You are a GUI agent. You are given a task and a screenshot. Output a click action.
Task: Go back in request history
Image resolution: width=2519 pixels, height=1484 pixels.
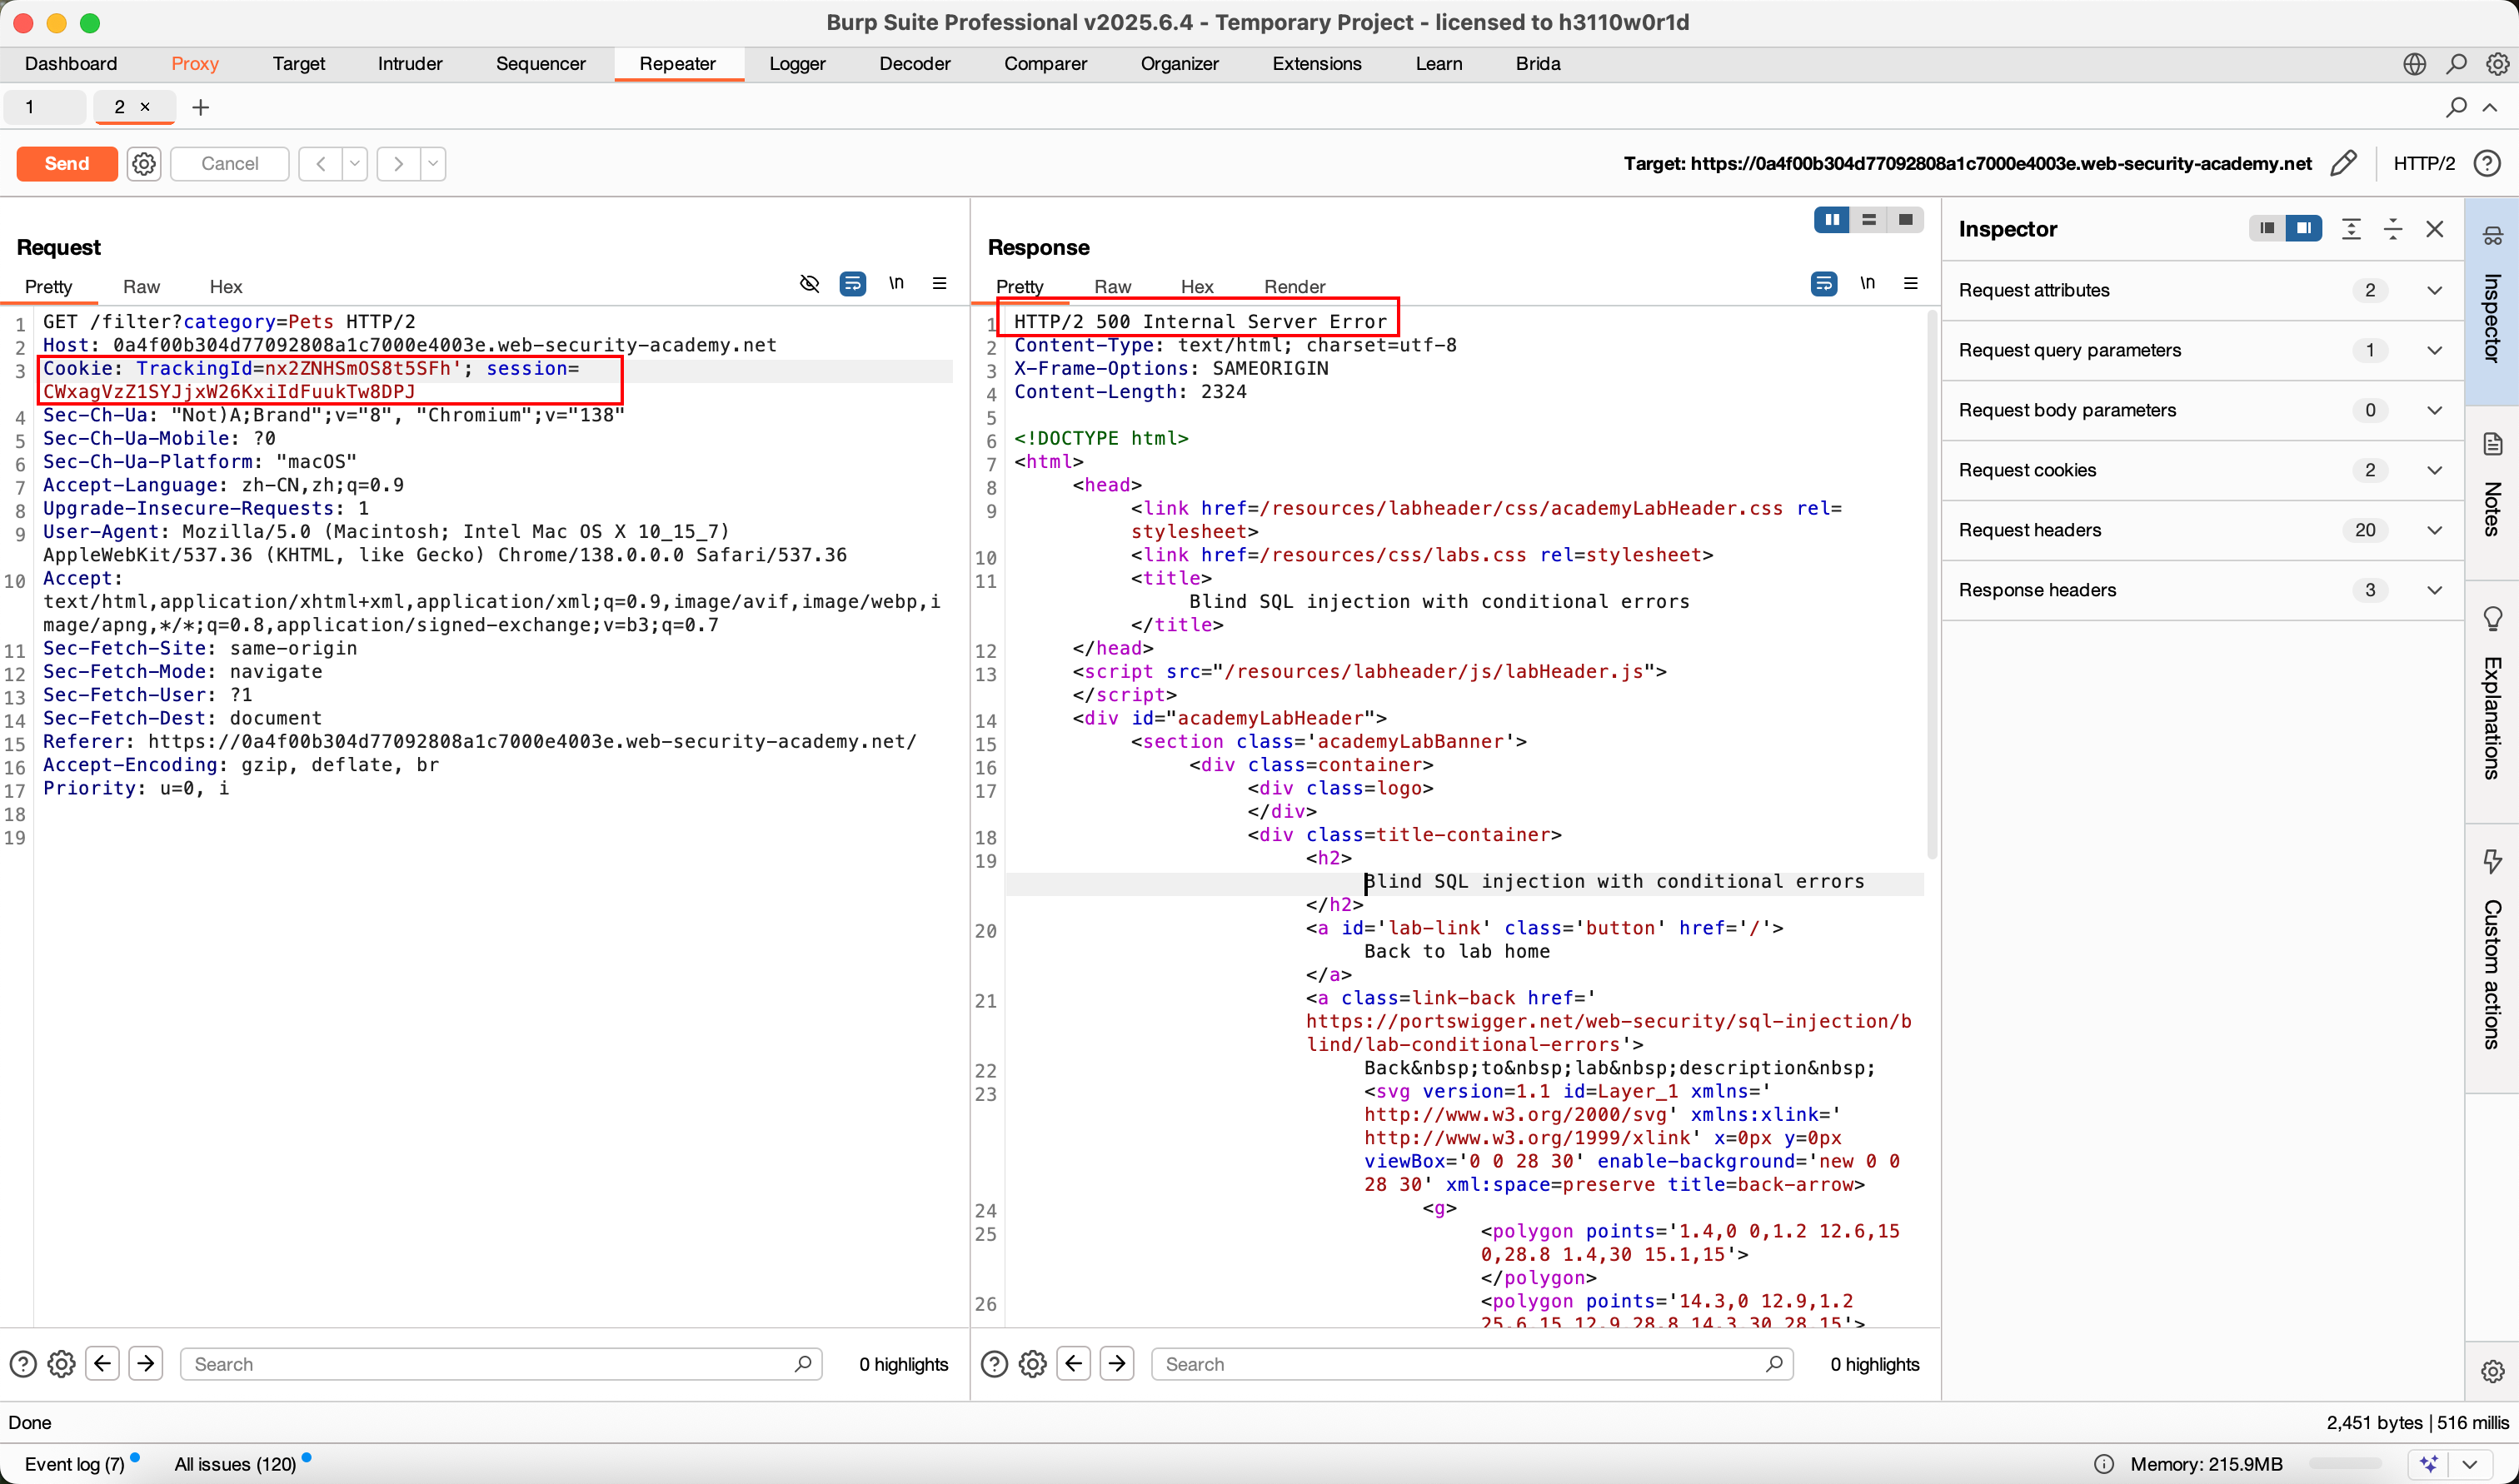coord(320,163)
